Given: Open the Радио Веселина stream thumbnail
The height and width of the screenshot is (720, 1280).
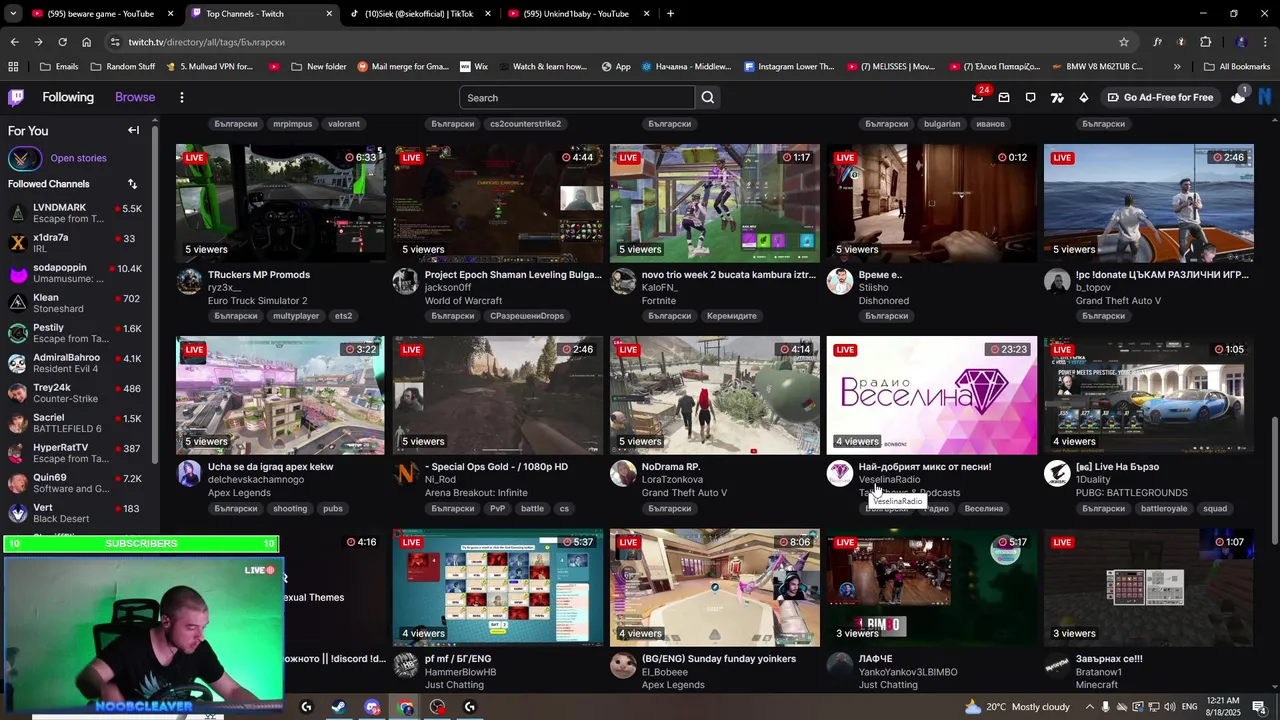Looking at the screenshot, I should (932, 395).
